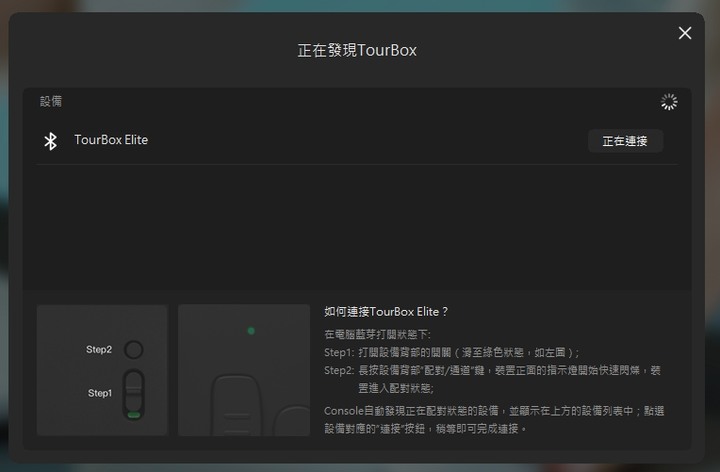Click the 設備 section label
This screenshot has width=720, height=472.
pos(51,101)
